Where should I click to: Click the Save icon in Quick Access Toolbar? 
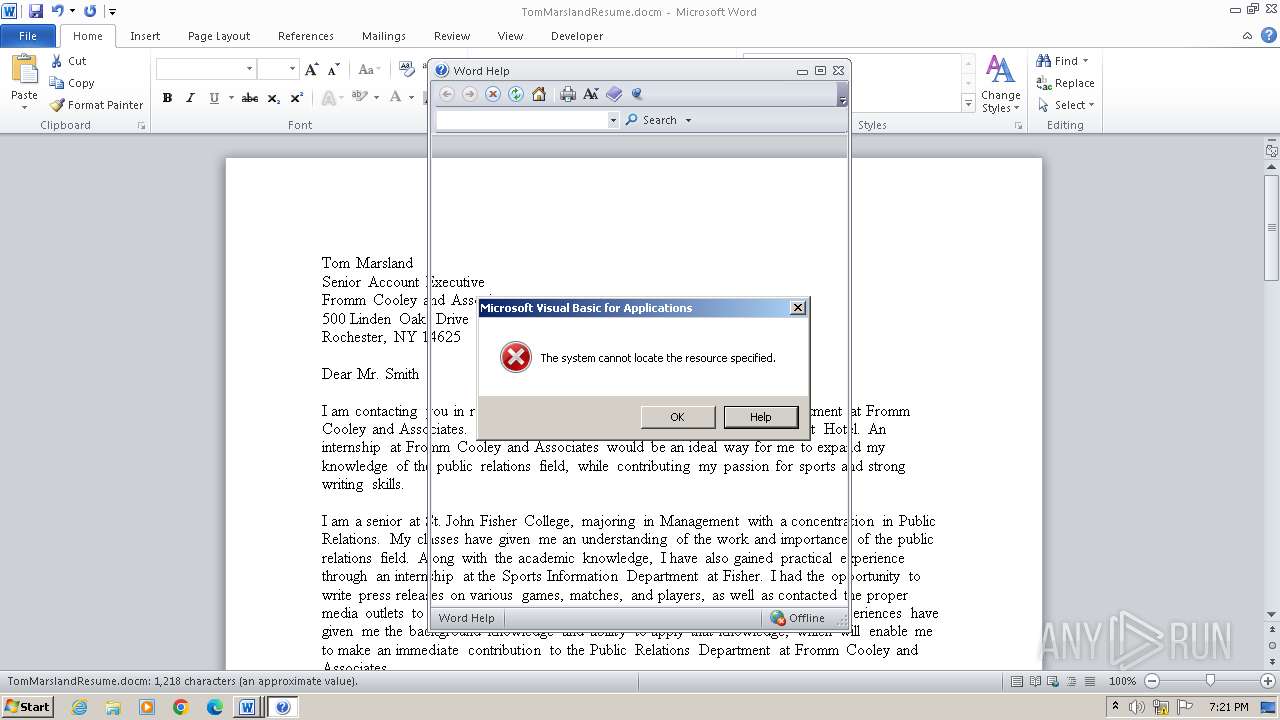[x=36, y=11]
